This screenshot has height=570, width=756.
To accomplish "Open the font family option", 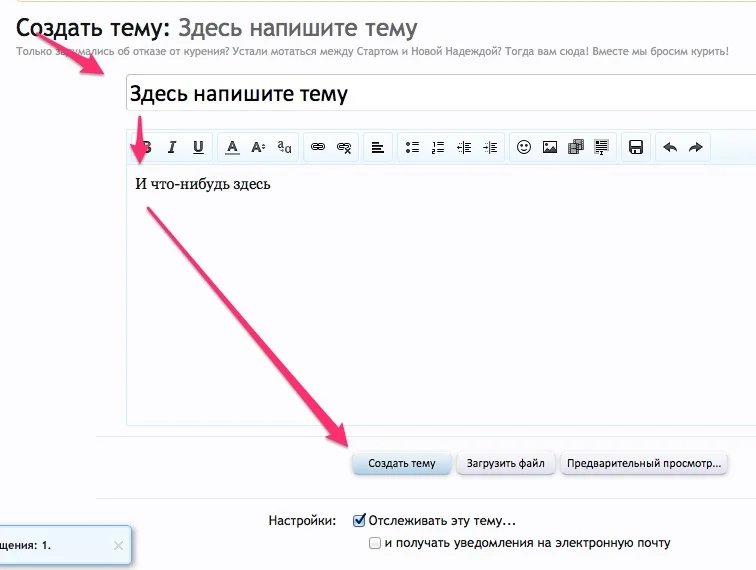I will click(284, 147).
